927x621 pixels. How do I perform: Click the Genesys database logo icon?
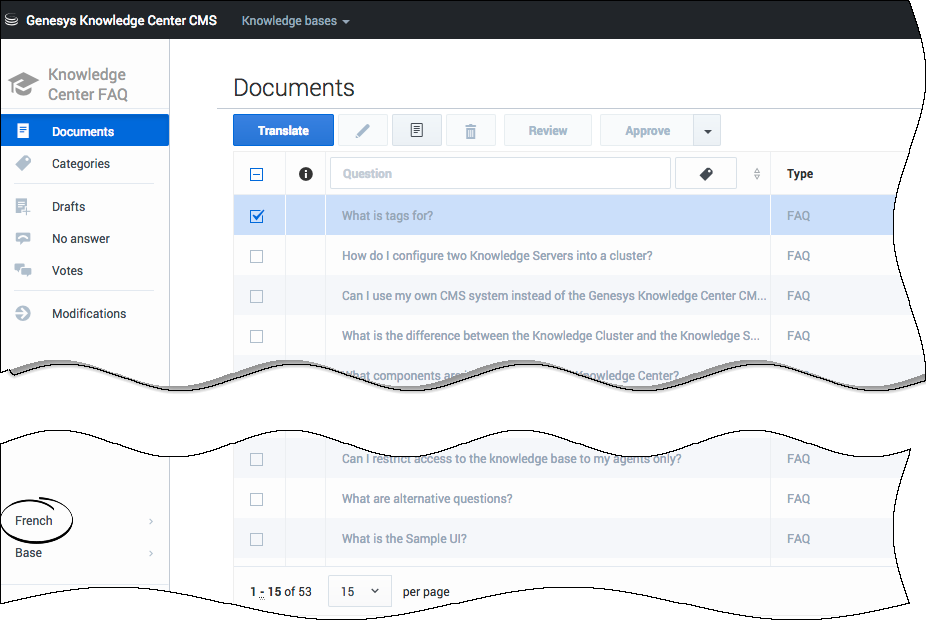pos(12,20)
